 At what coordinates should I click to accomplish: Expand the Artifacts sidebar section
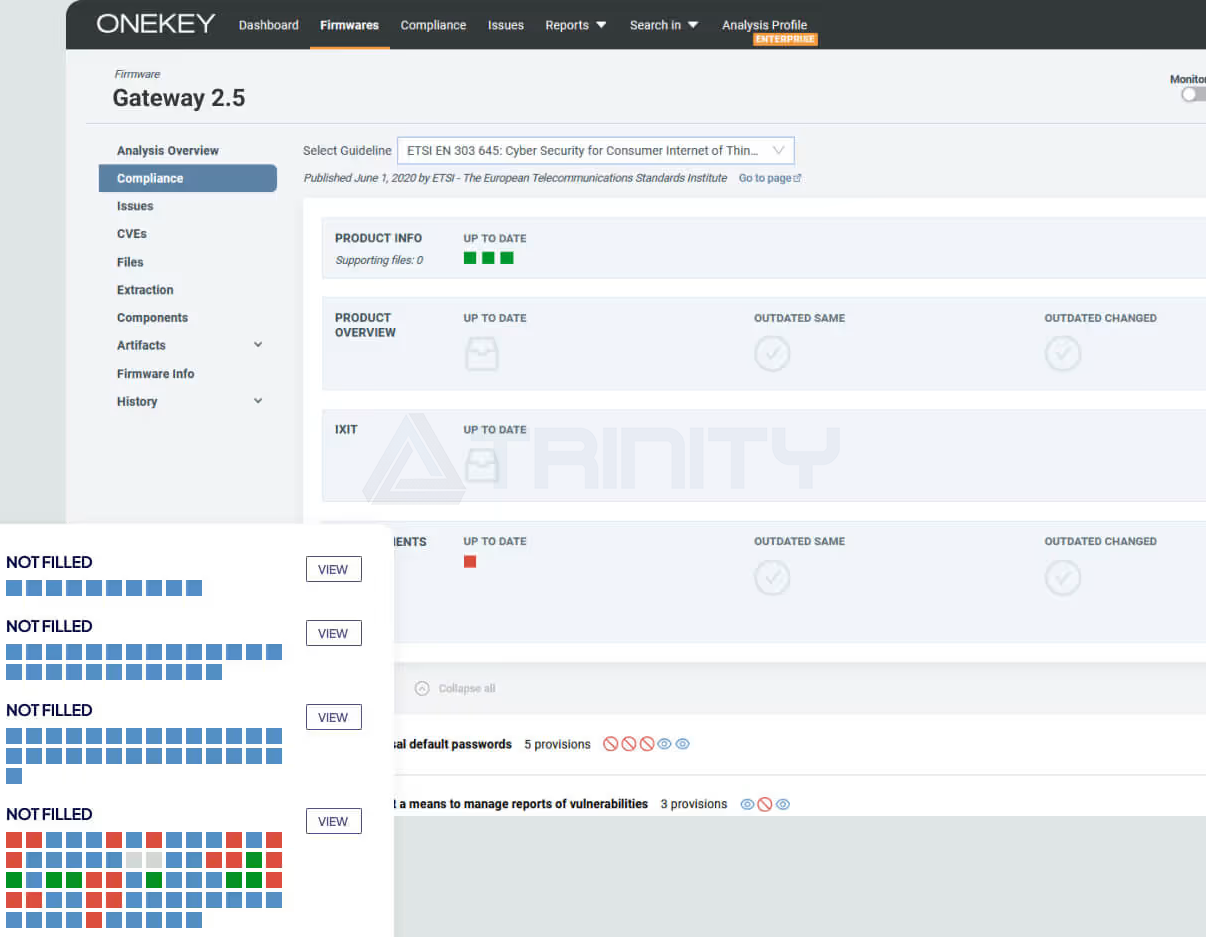(x=258, y=345)
